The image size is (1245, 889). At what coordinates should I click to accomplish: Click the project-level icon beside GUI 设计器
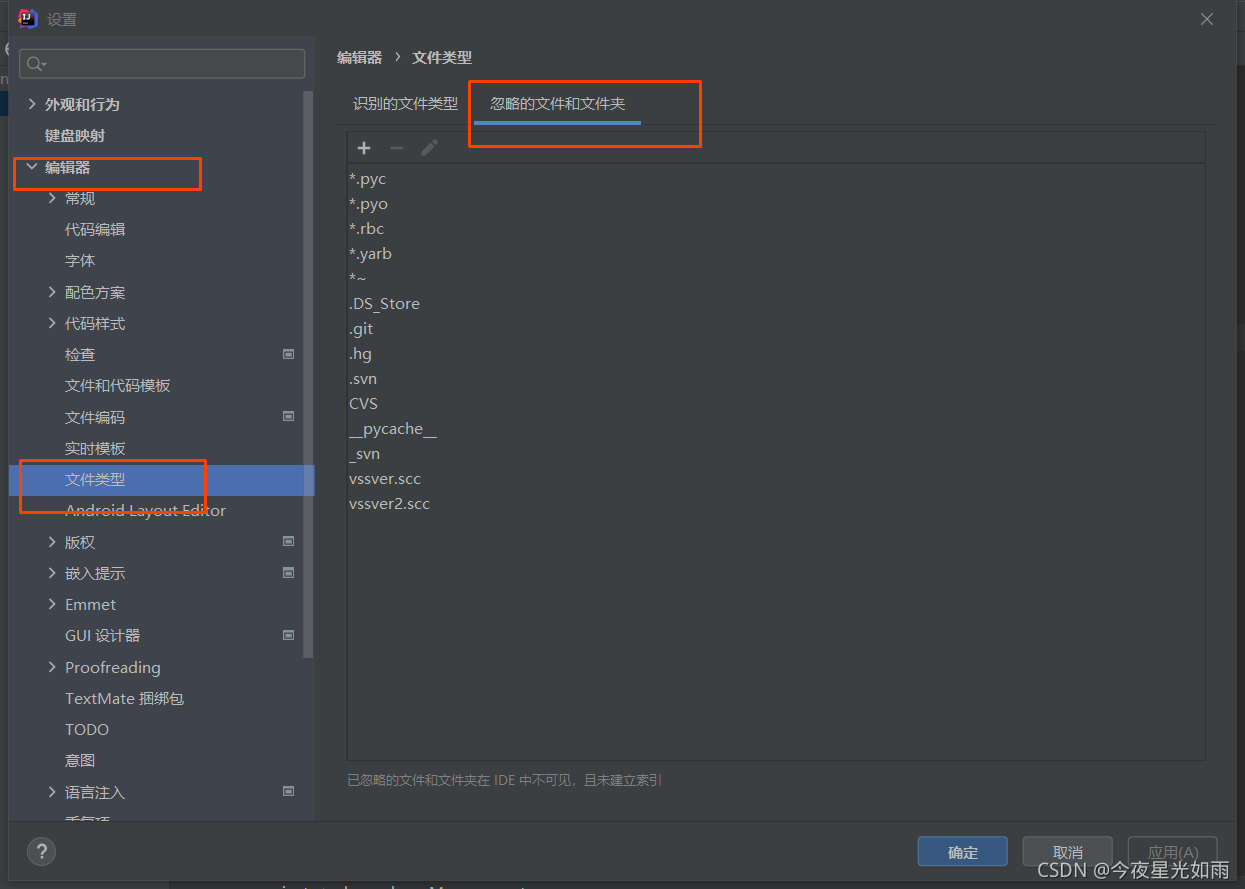(288, 635)
